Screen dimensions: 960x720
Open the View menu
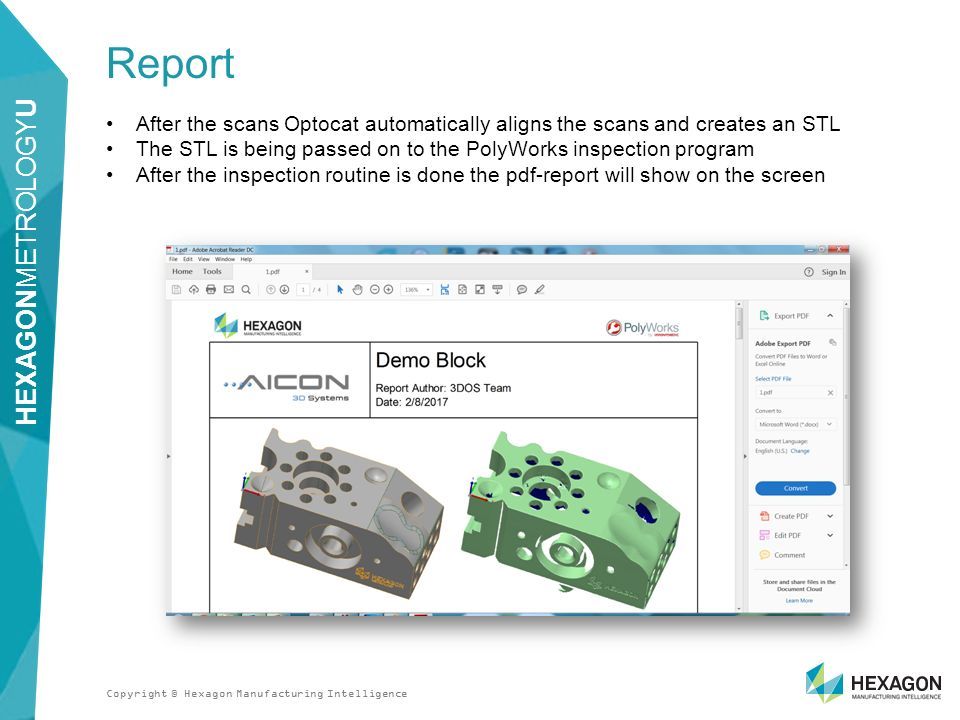point(203,259)
